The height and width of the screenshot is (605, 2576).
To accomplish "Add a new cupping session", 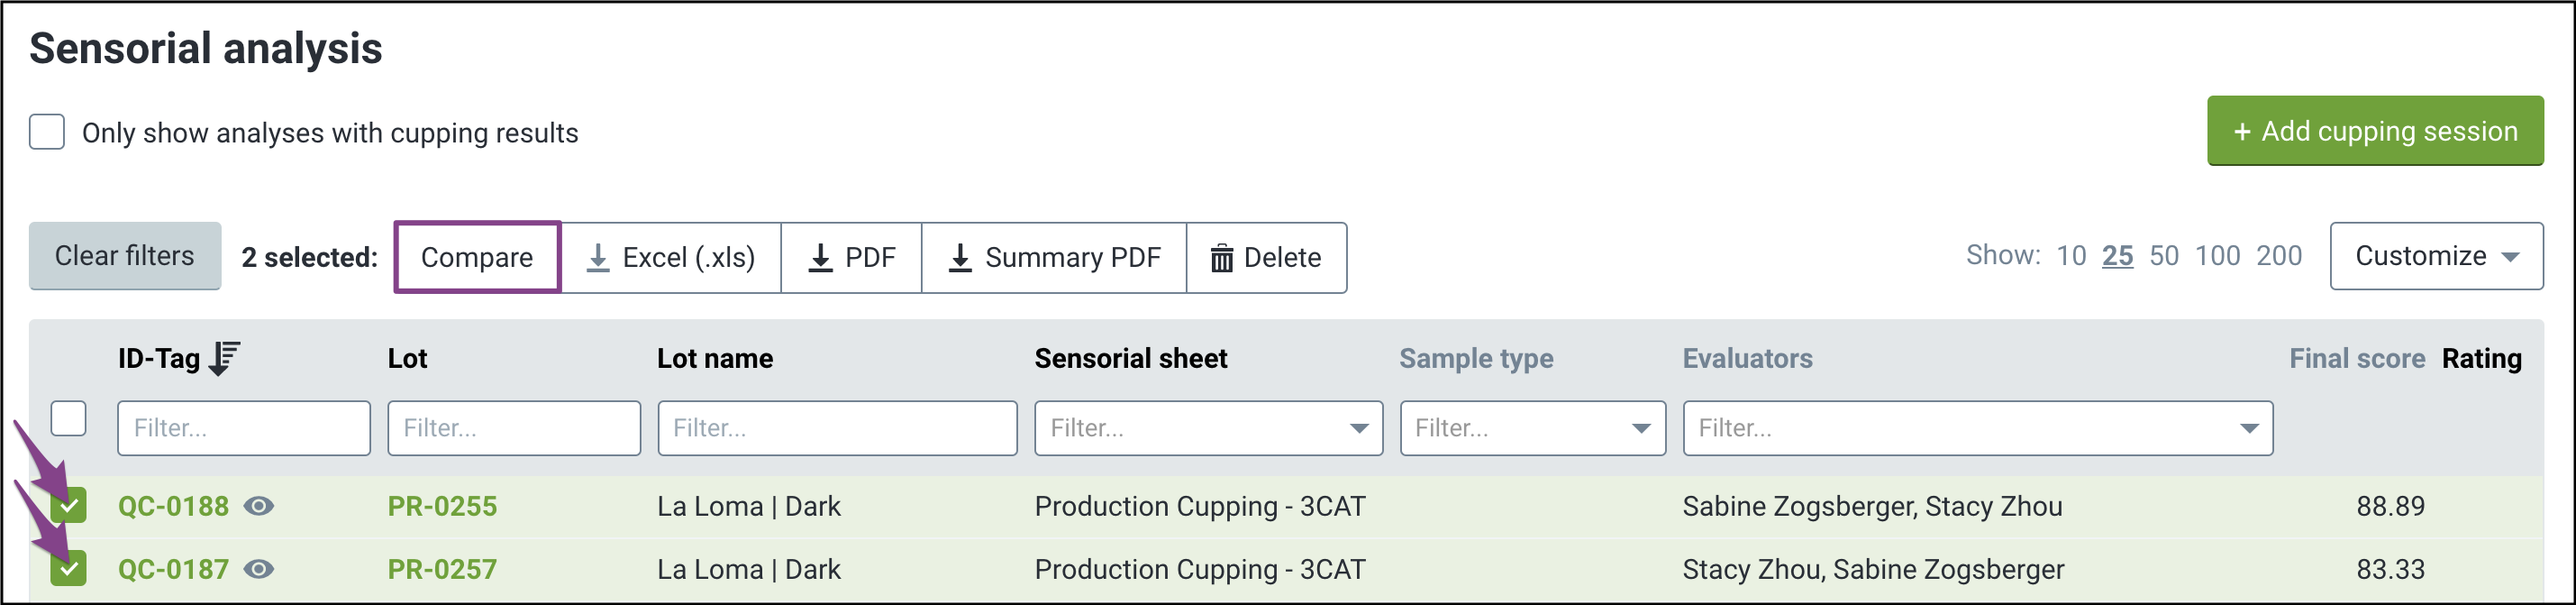I will pos(2375,131).
